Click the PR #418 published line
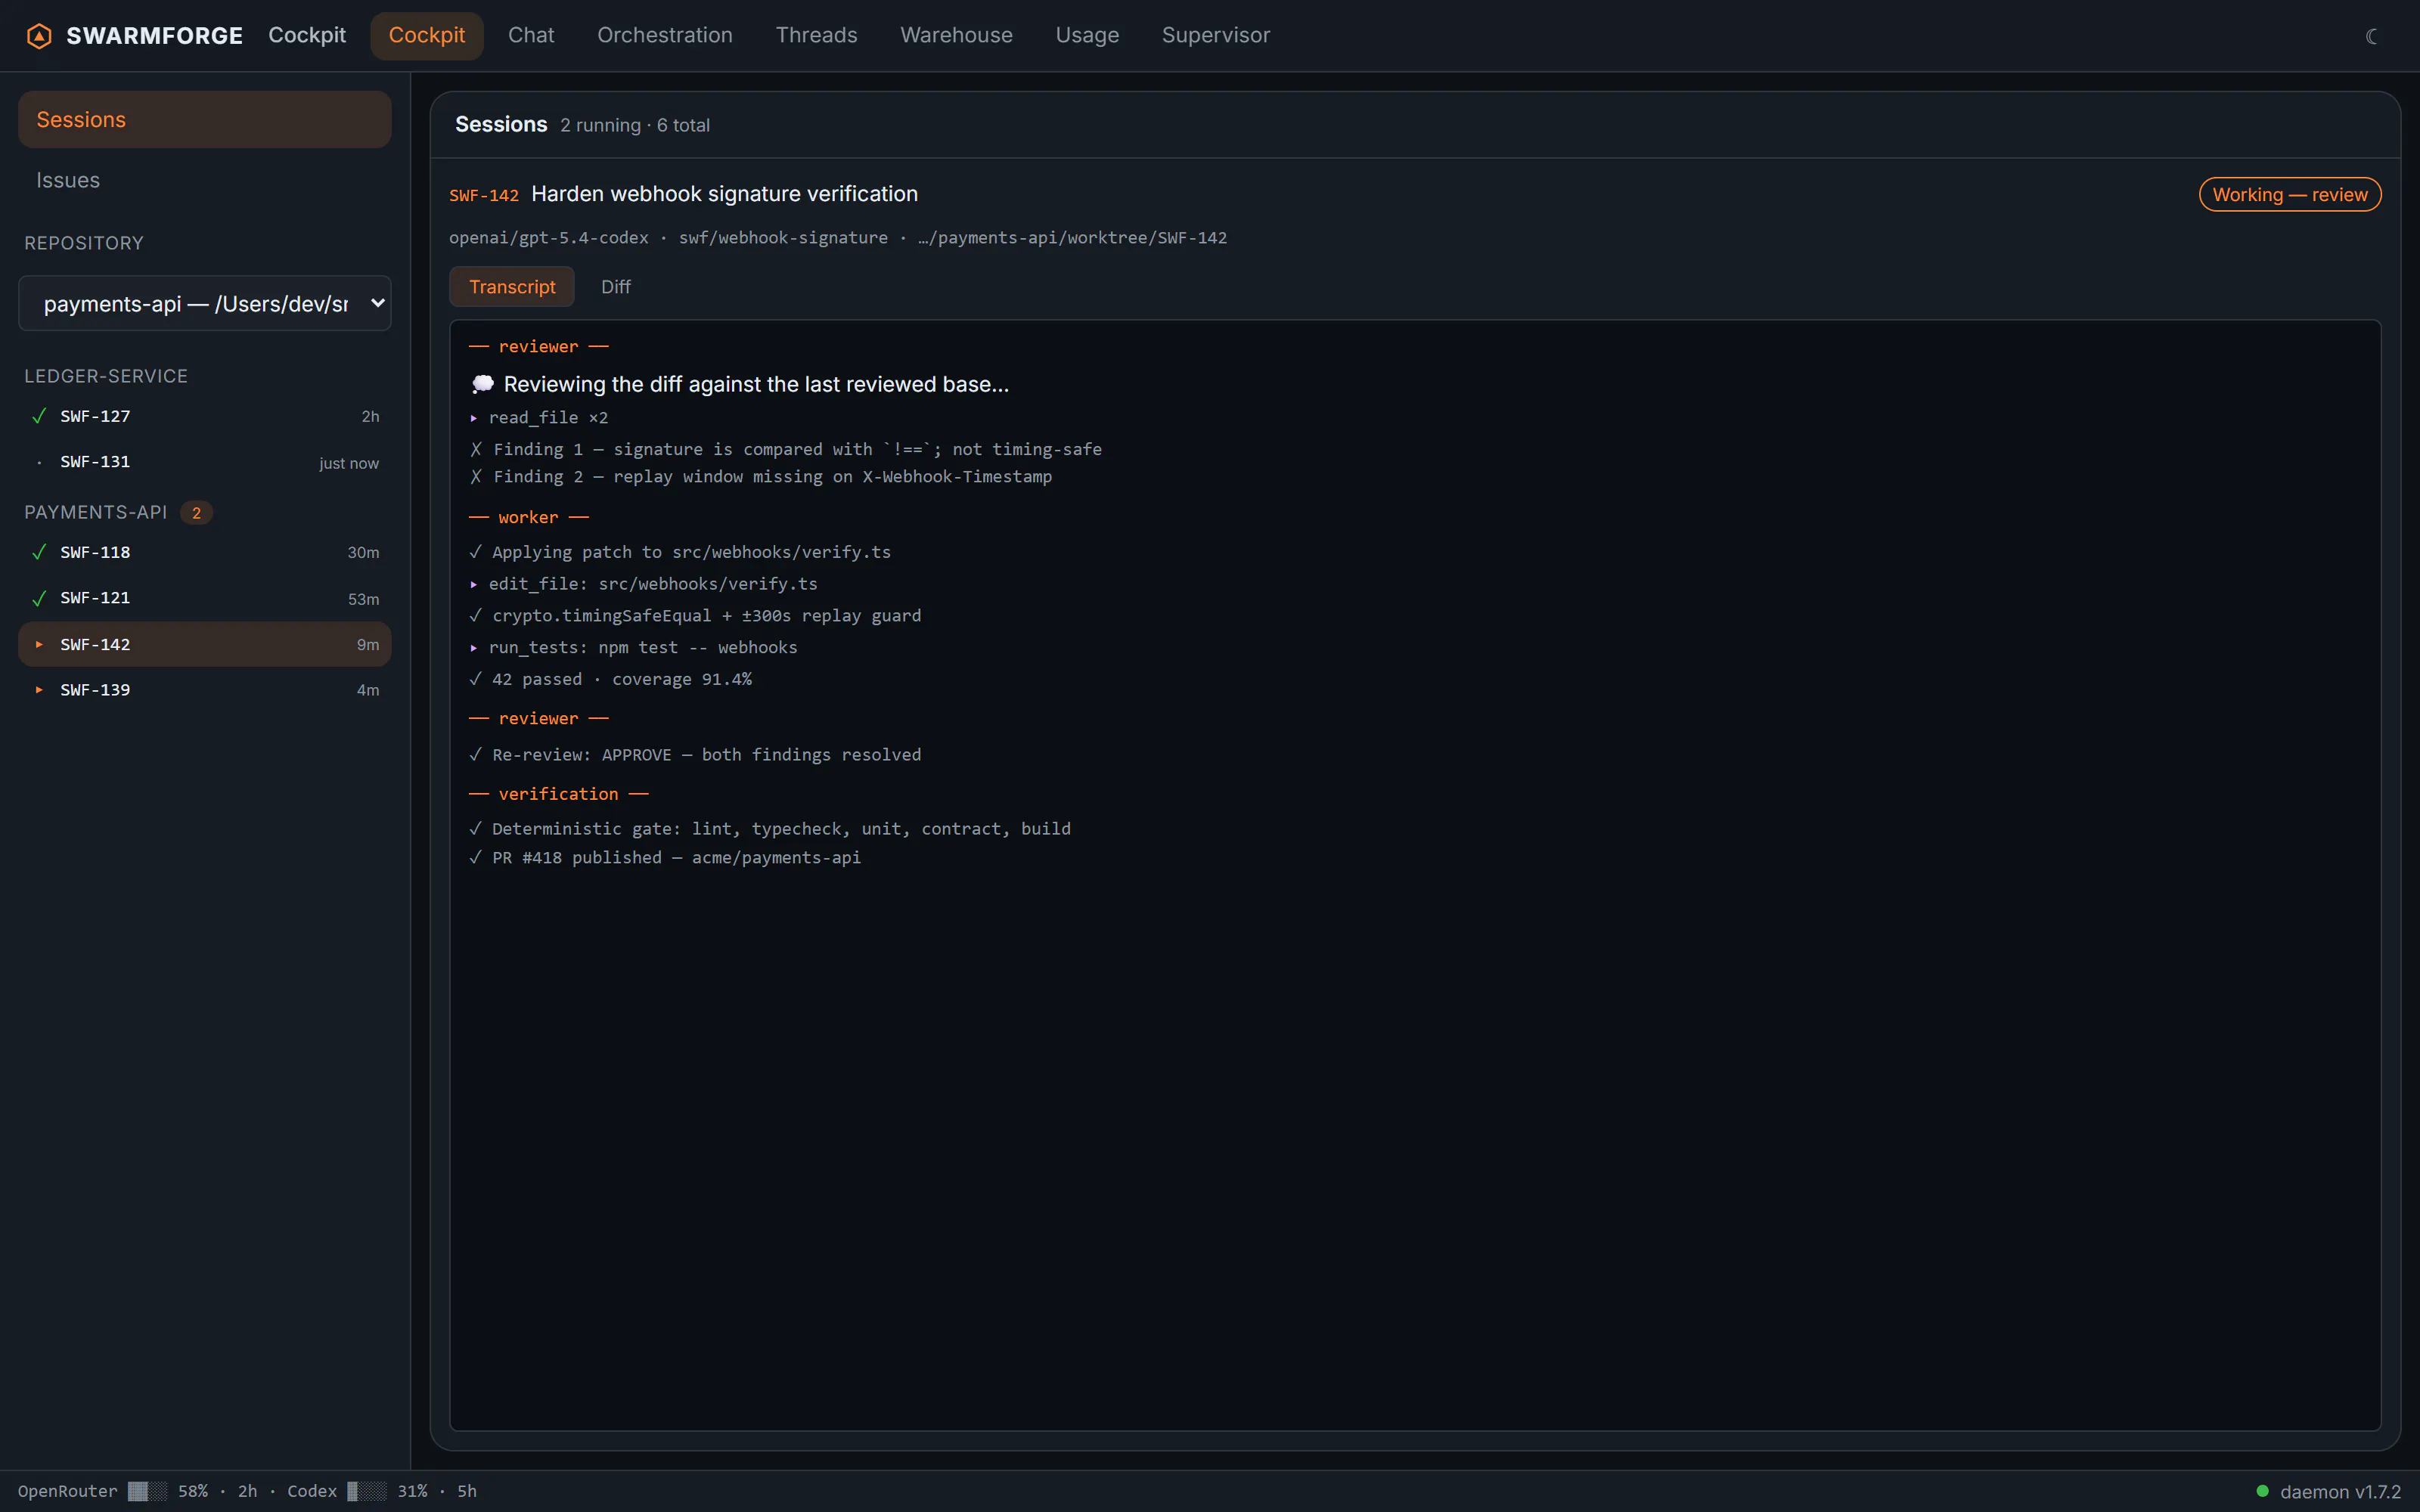Screen dimensions: 2420x1512 click(x=665, y=858)
